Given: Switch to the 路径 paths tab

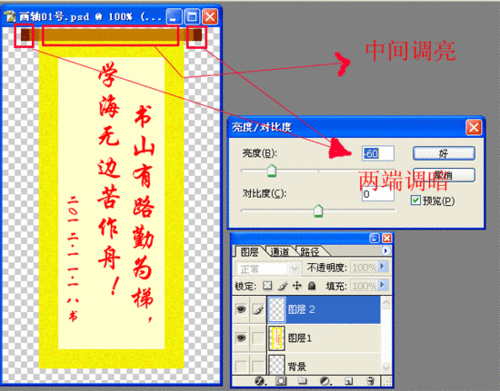Looking at the screenshot, I should coord(309,252).
